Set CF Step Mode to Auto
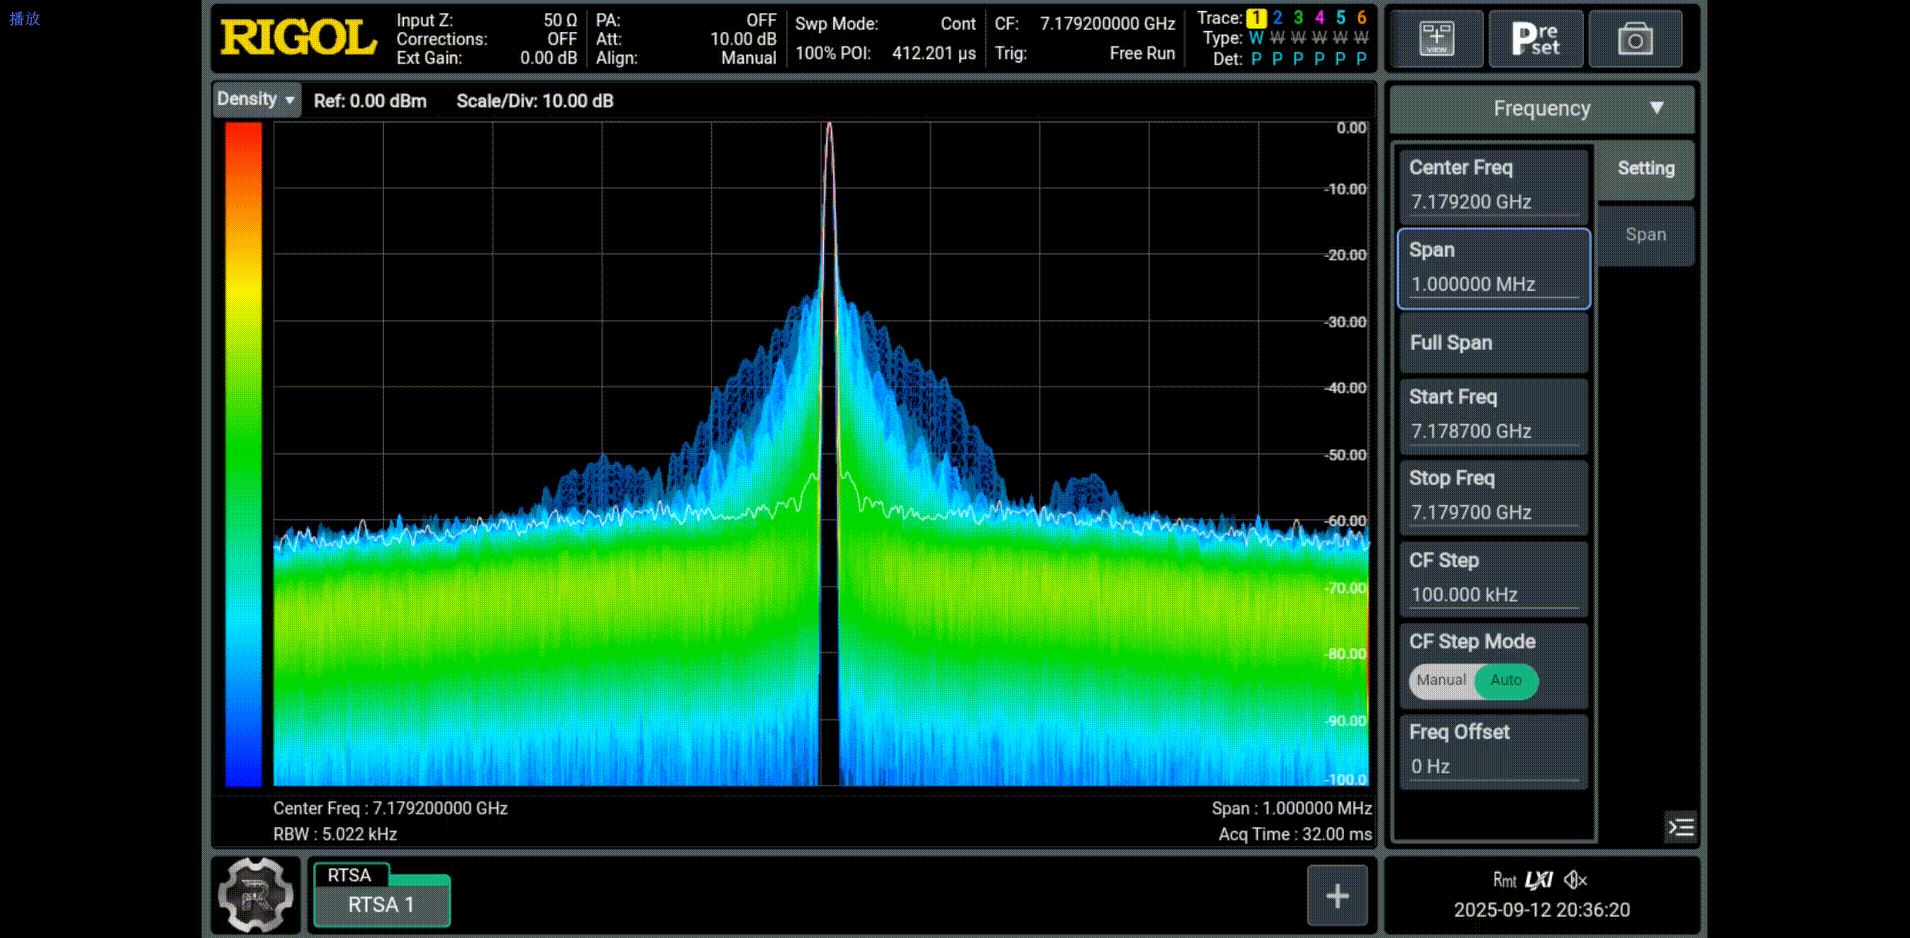 pyautogui.click(x=1506, y=681)
